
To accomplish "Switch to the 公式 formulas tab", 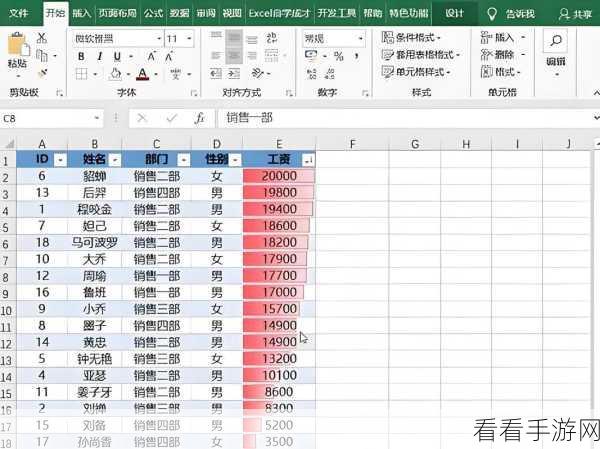I will pyautogui.click(x=153, y=14).
